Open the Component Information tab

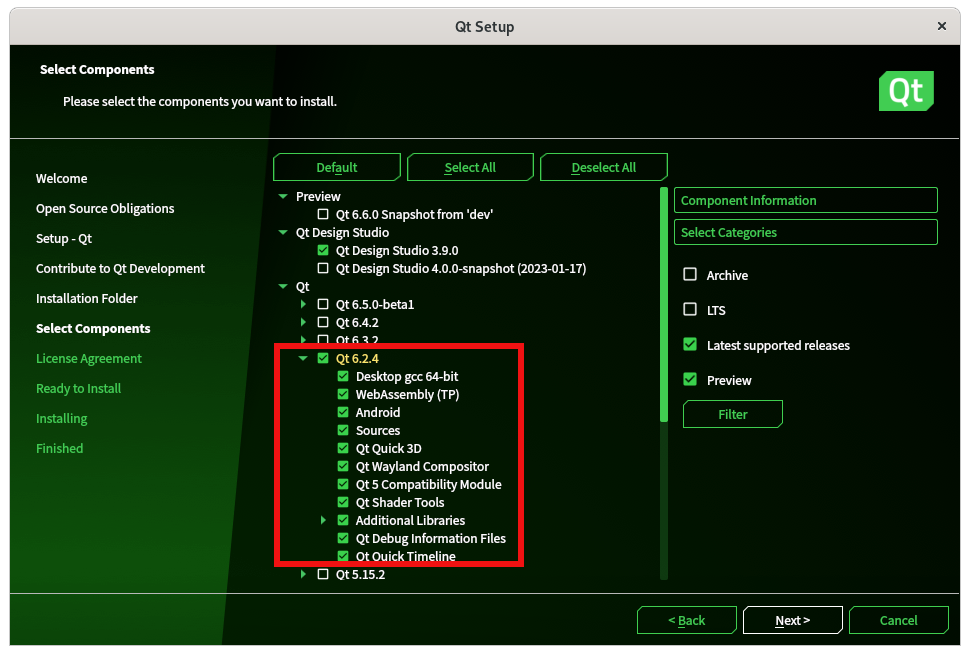point(805,200)
